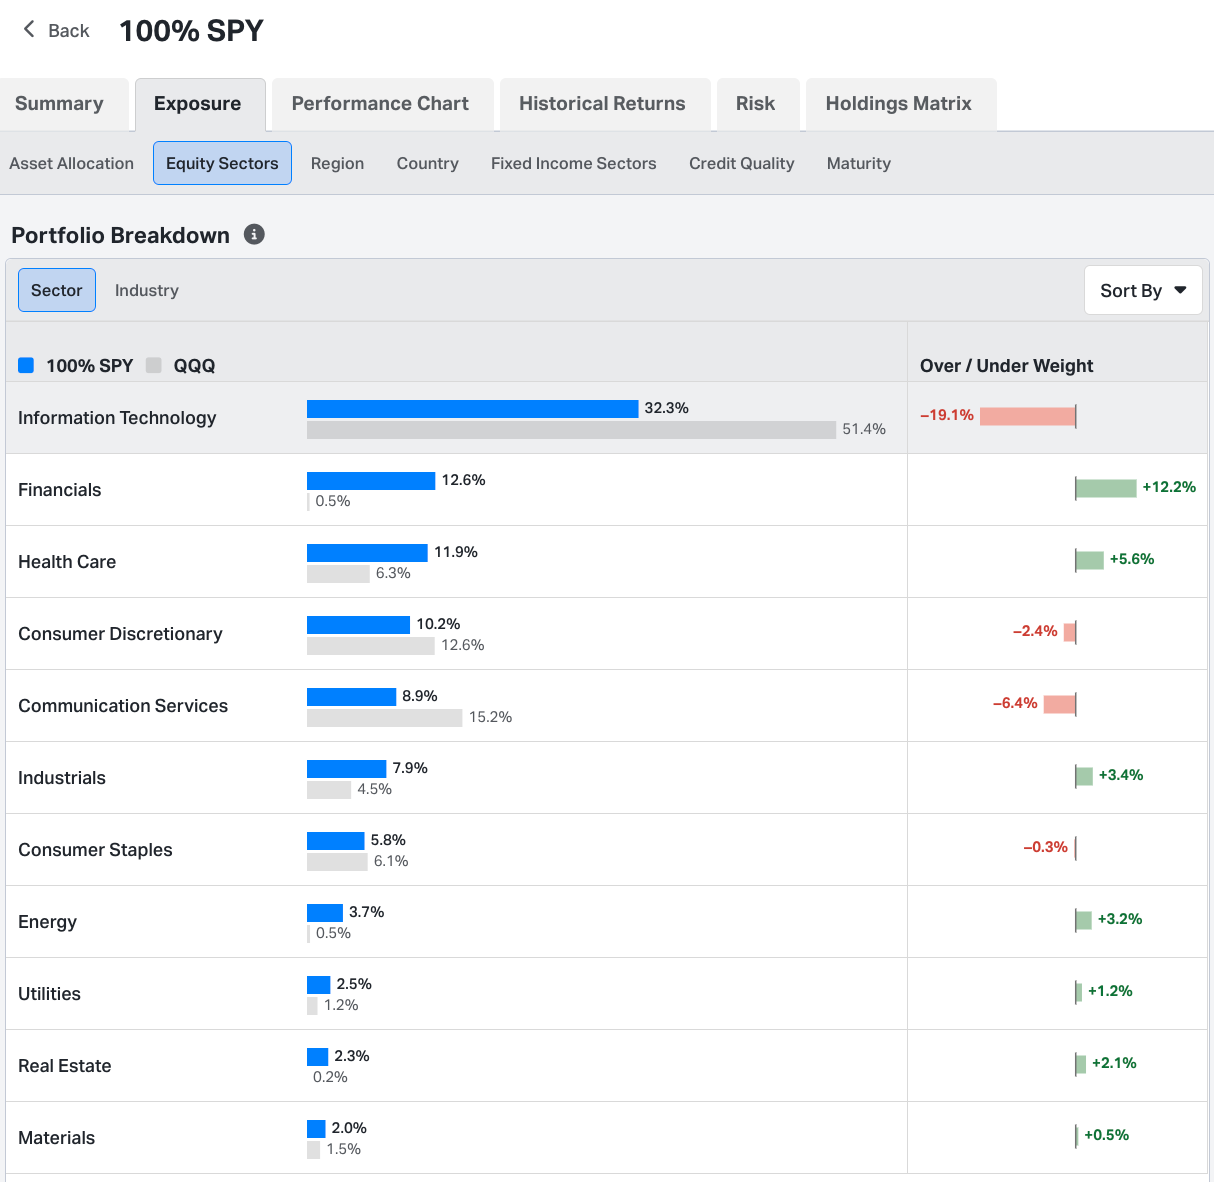View the Holdings Matrix tab
This screenshot has width=1214, height=1182.
tap(900, 104)
